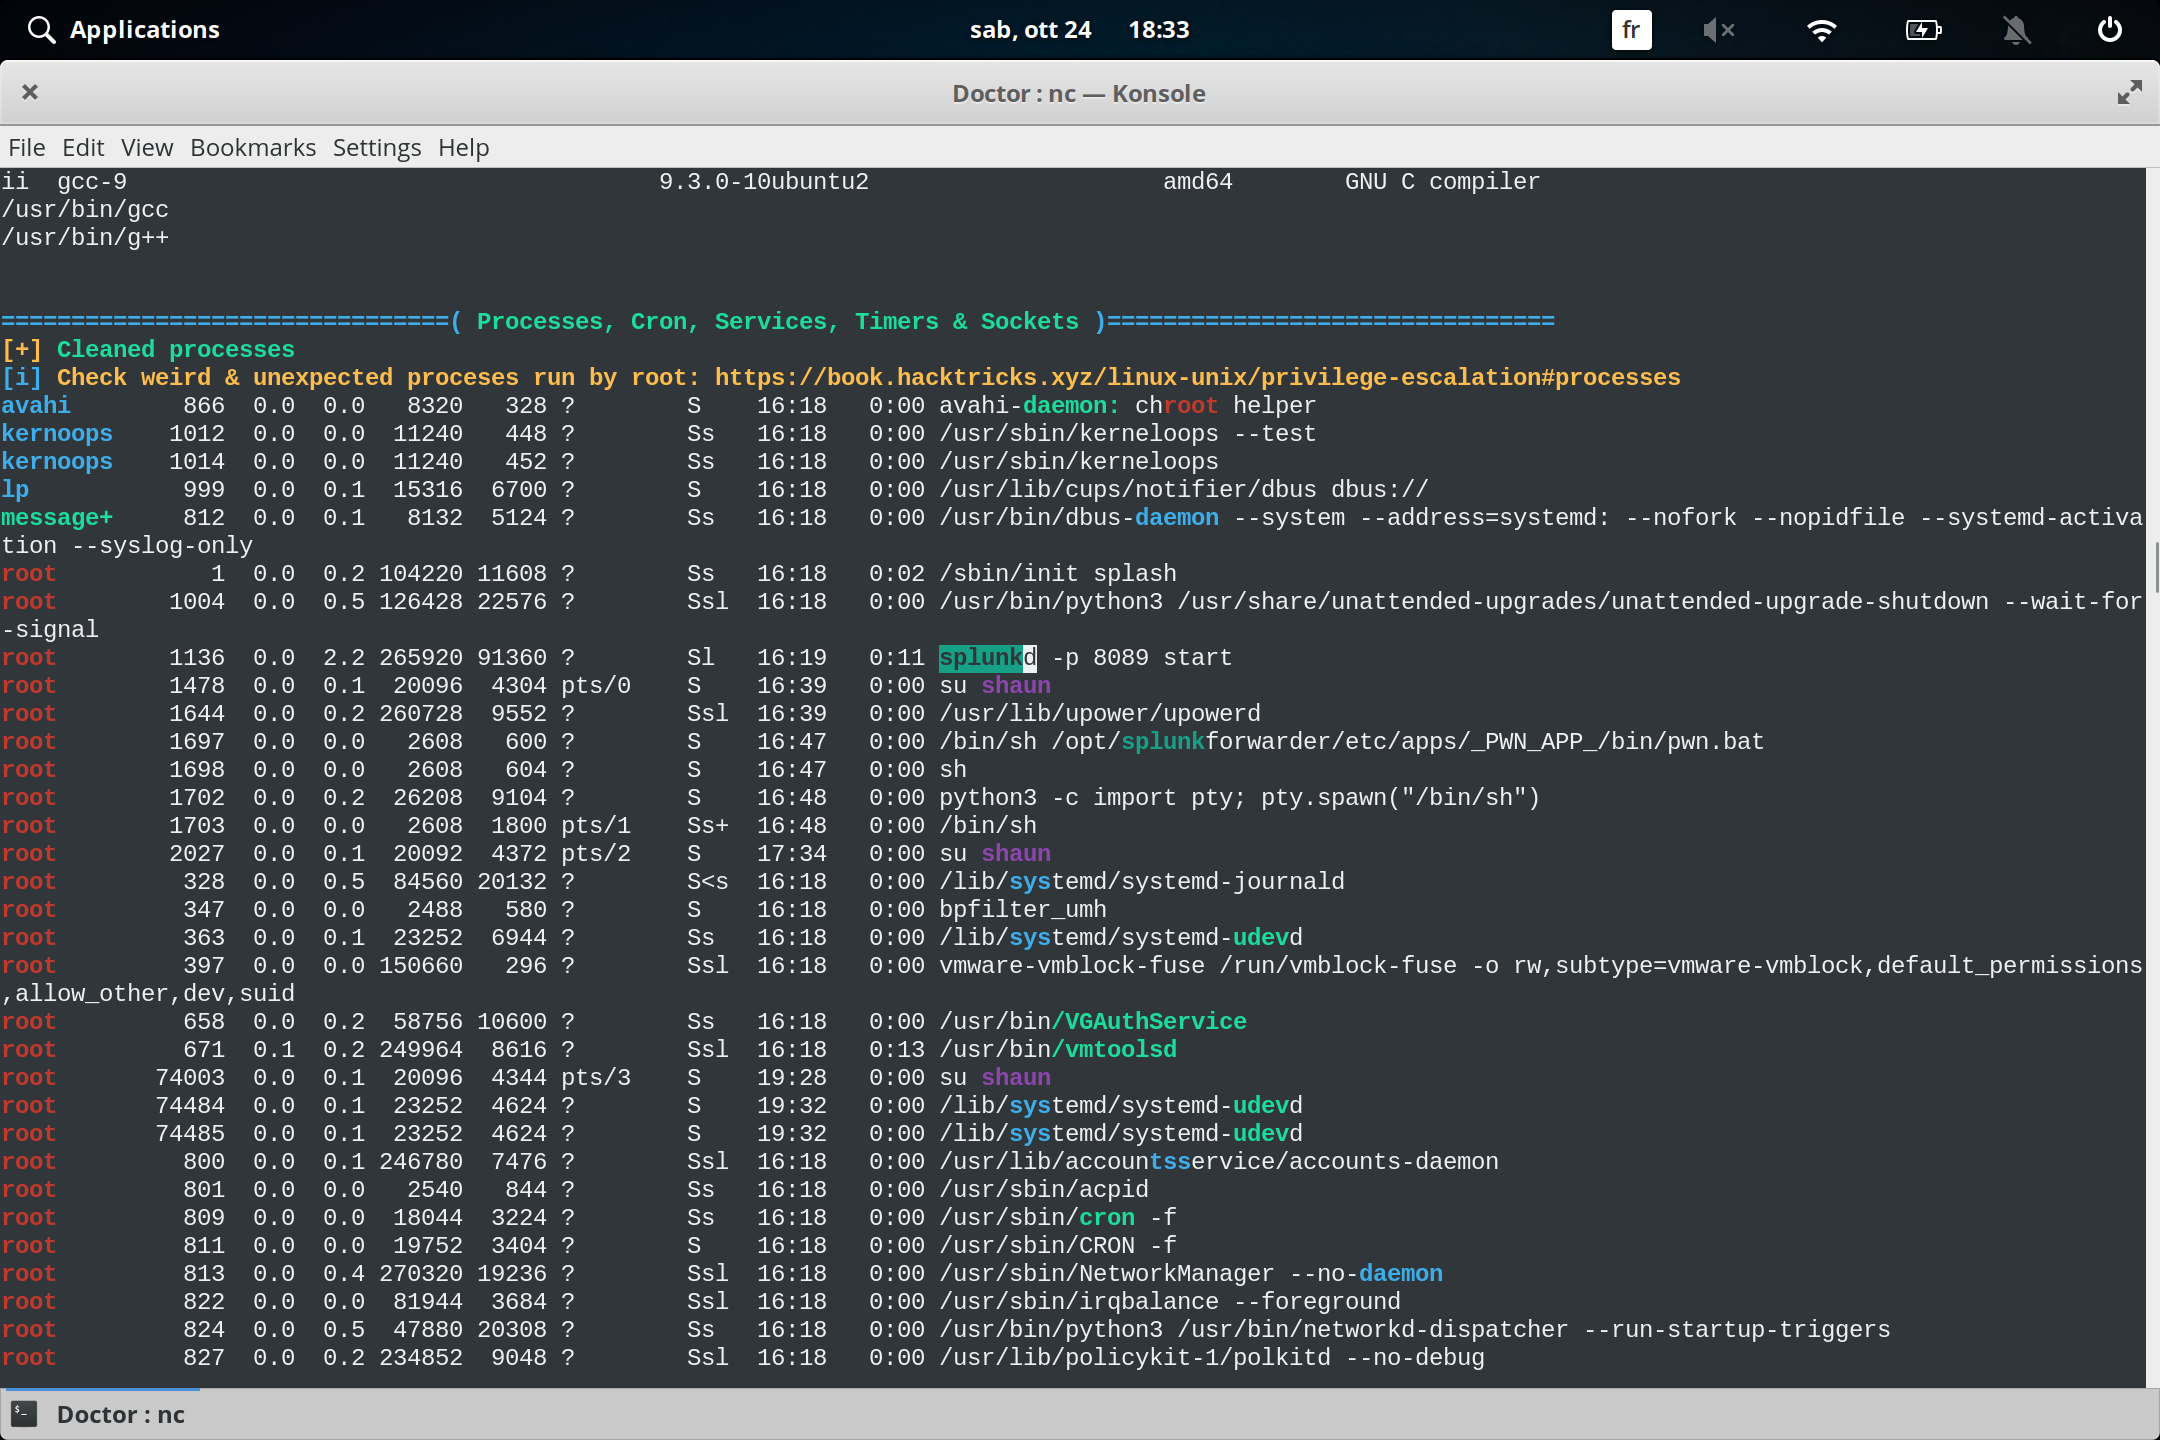Open the hacktricks privilege-escalation URL
Viewport: 2160px width, 1440px height.
(x=1196, y=377)
